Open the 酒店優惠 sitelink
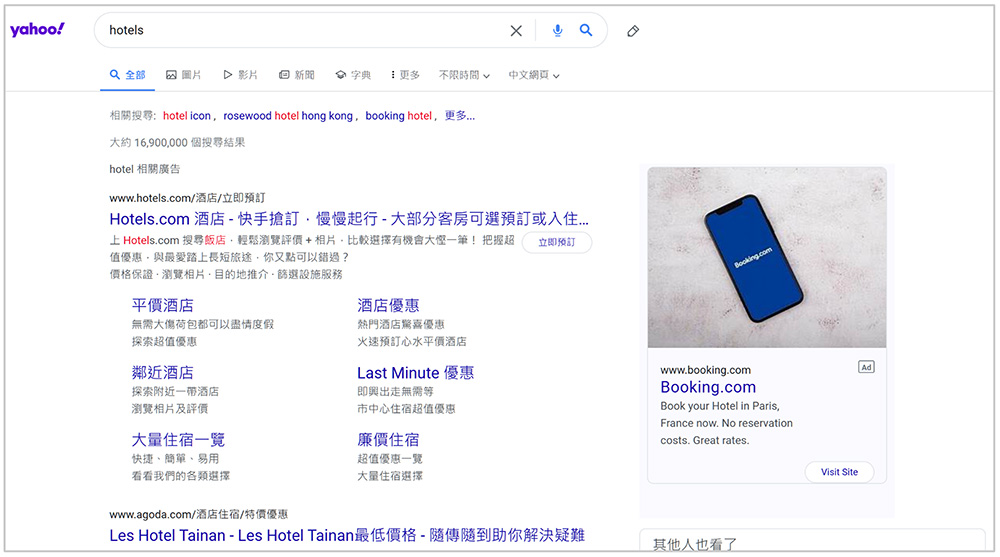The image size is (1000, 557). point(388,305)
